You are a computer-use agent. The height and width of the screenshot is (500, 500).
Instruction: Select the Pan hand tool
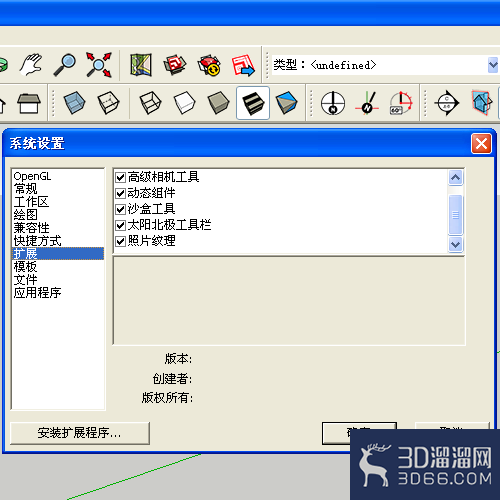[x=31, y=64]
